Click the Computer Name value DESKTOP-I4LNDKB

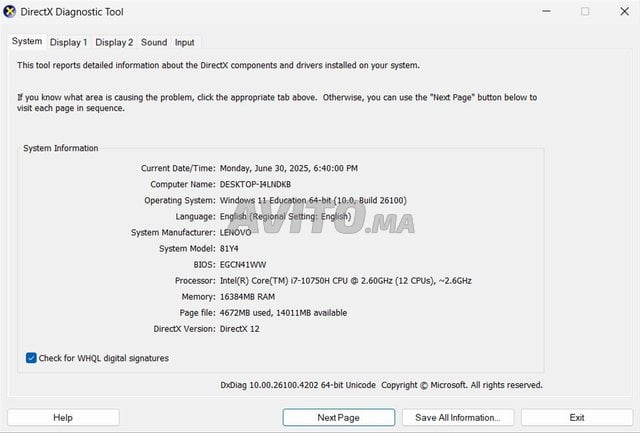click(x=255, y=184)
